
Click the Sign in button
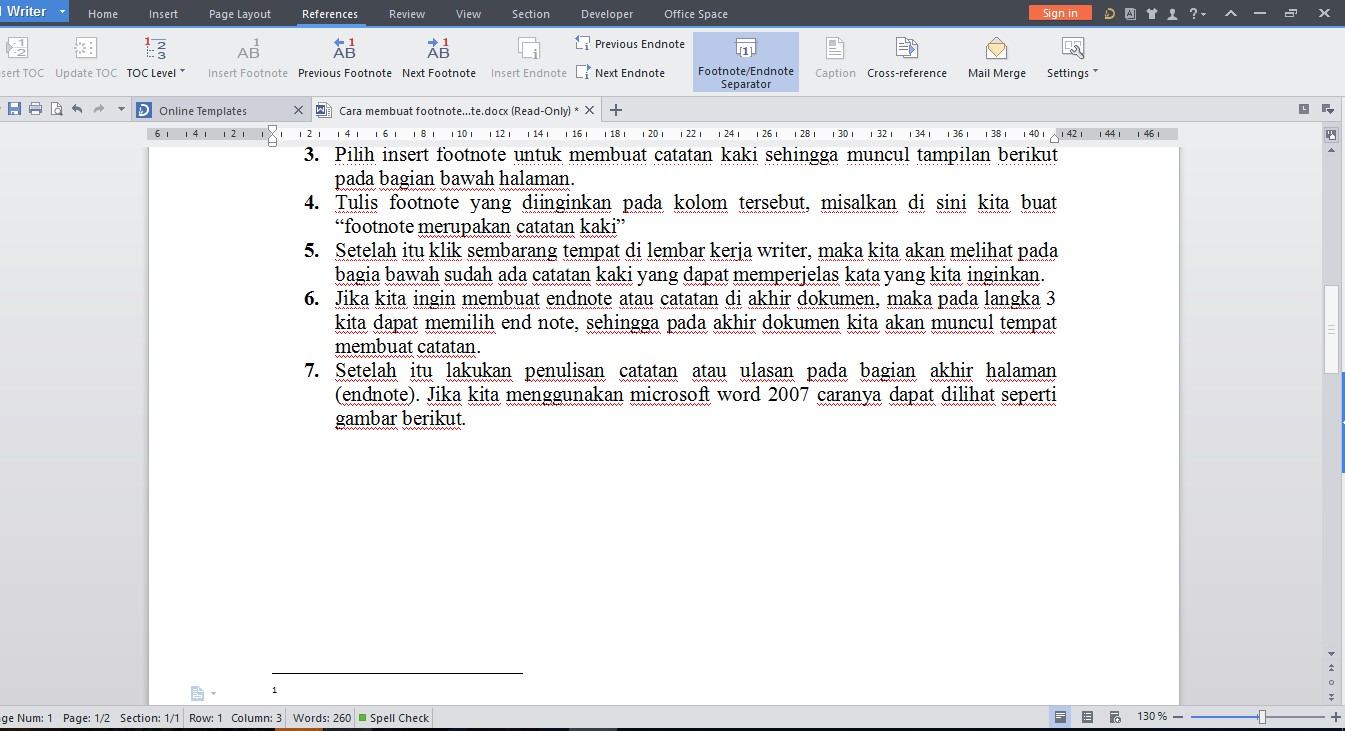tap(1060, 12)
